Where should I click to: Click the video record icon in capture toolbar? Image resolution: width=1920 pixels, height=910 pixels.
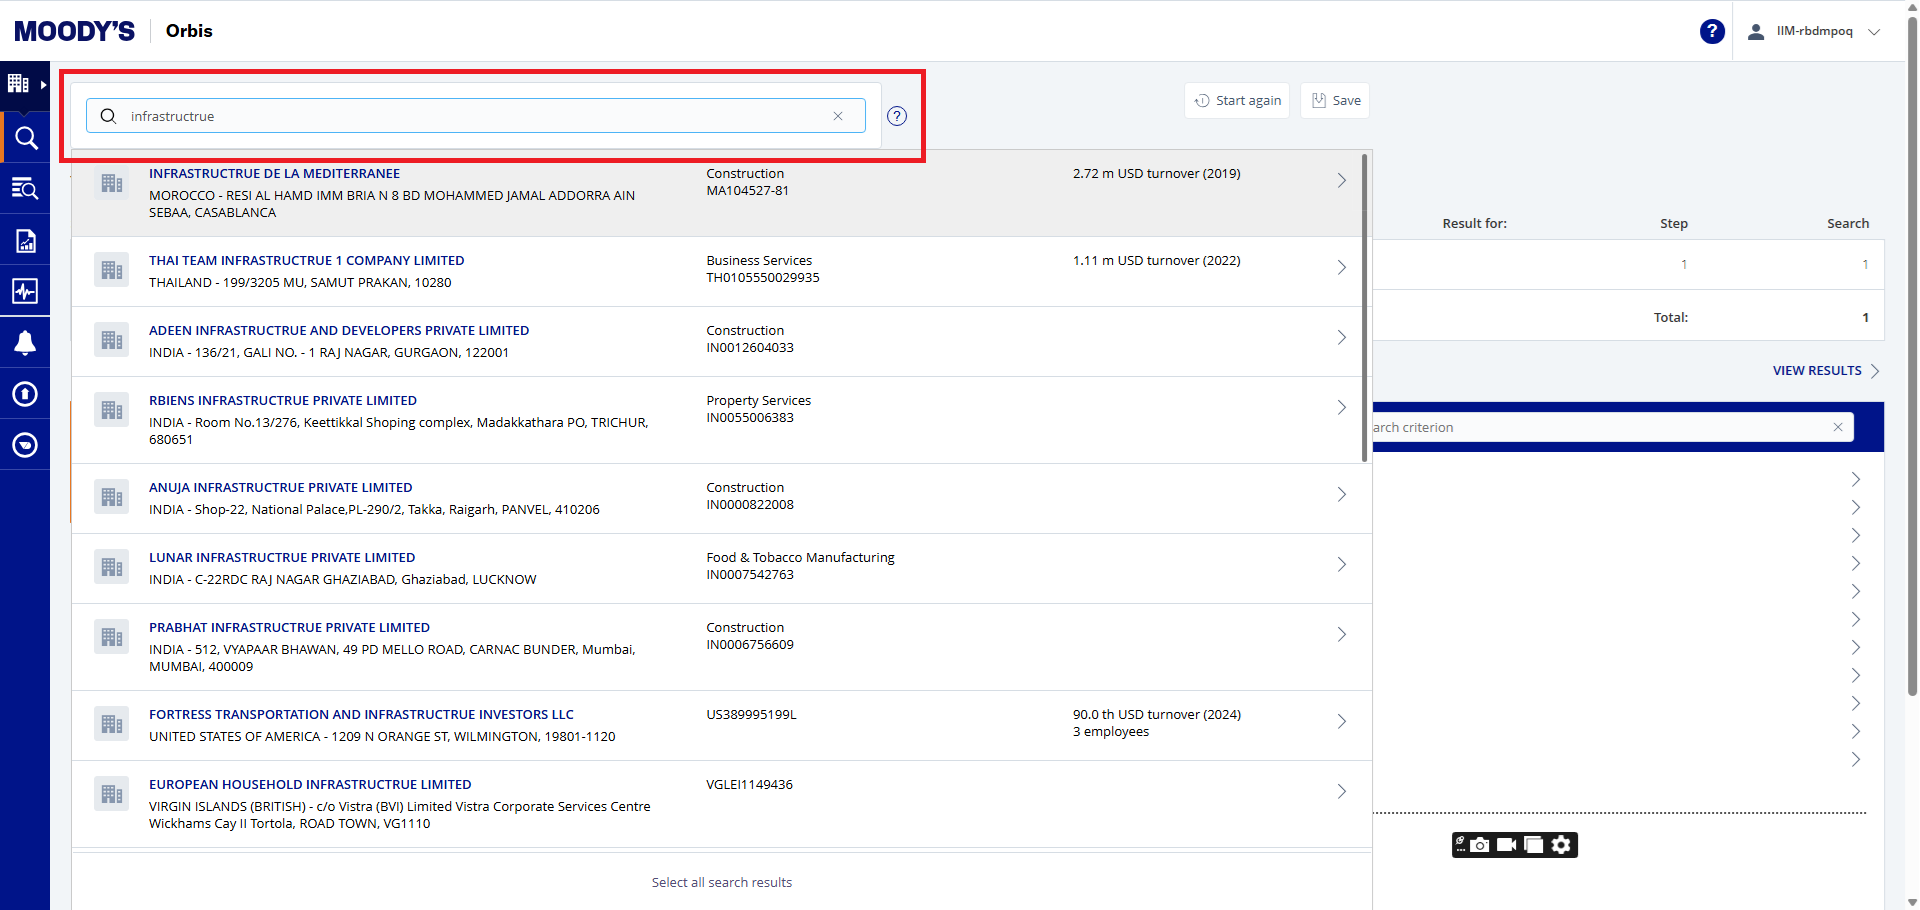click(1506, 845)
